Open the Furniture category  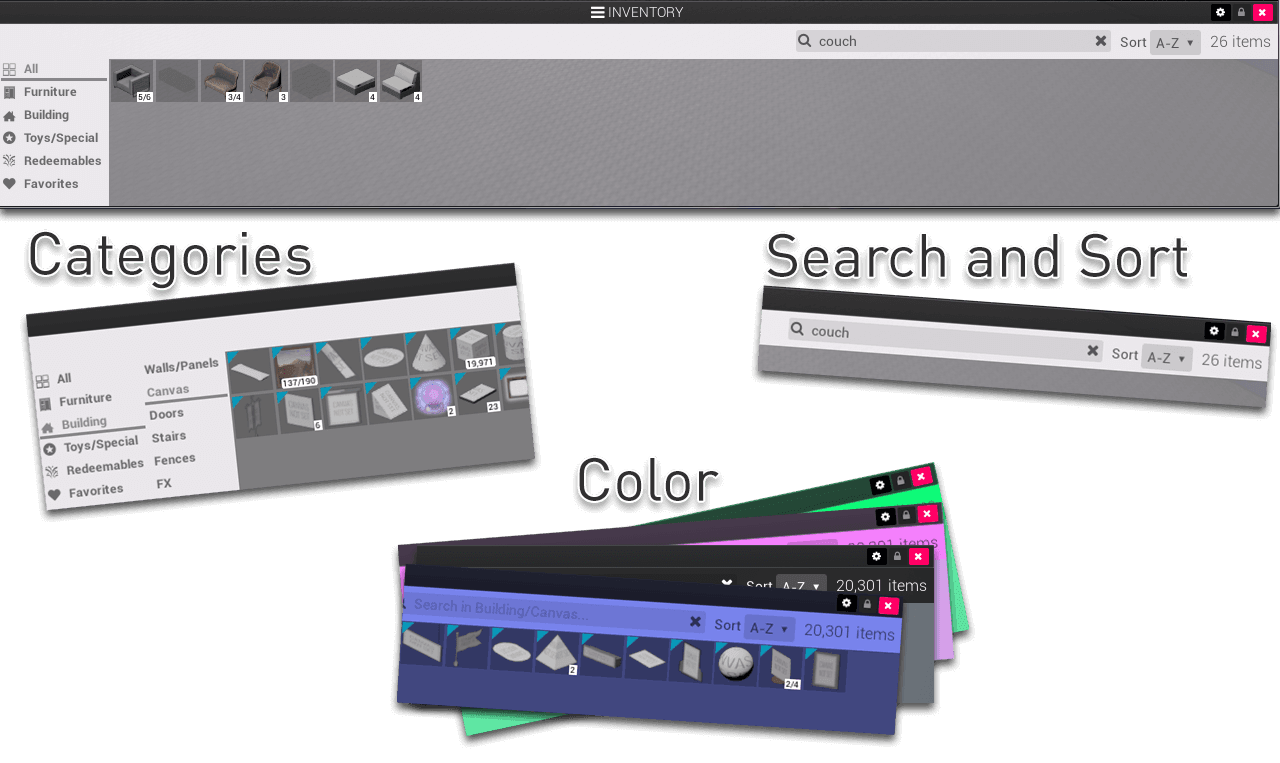50,92
